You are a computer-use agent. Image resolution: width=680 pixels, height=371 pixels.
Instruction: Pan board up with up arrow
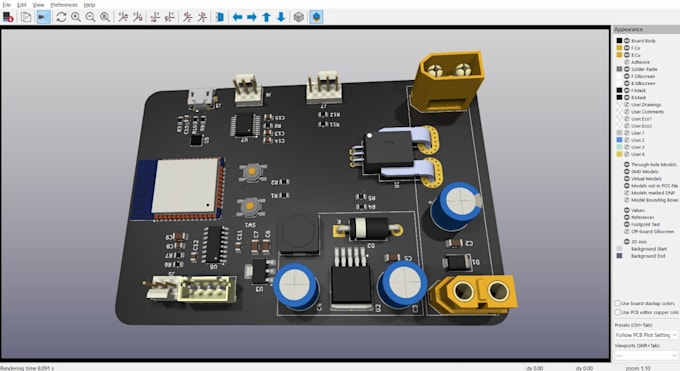pyautogui.click(x=266, y=17)
